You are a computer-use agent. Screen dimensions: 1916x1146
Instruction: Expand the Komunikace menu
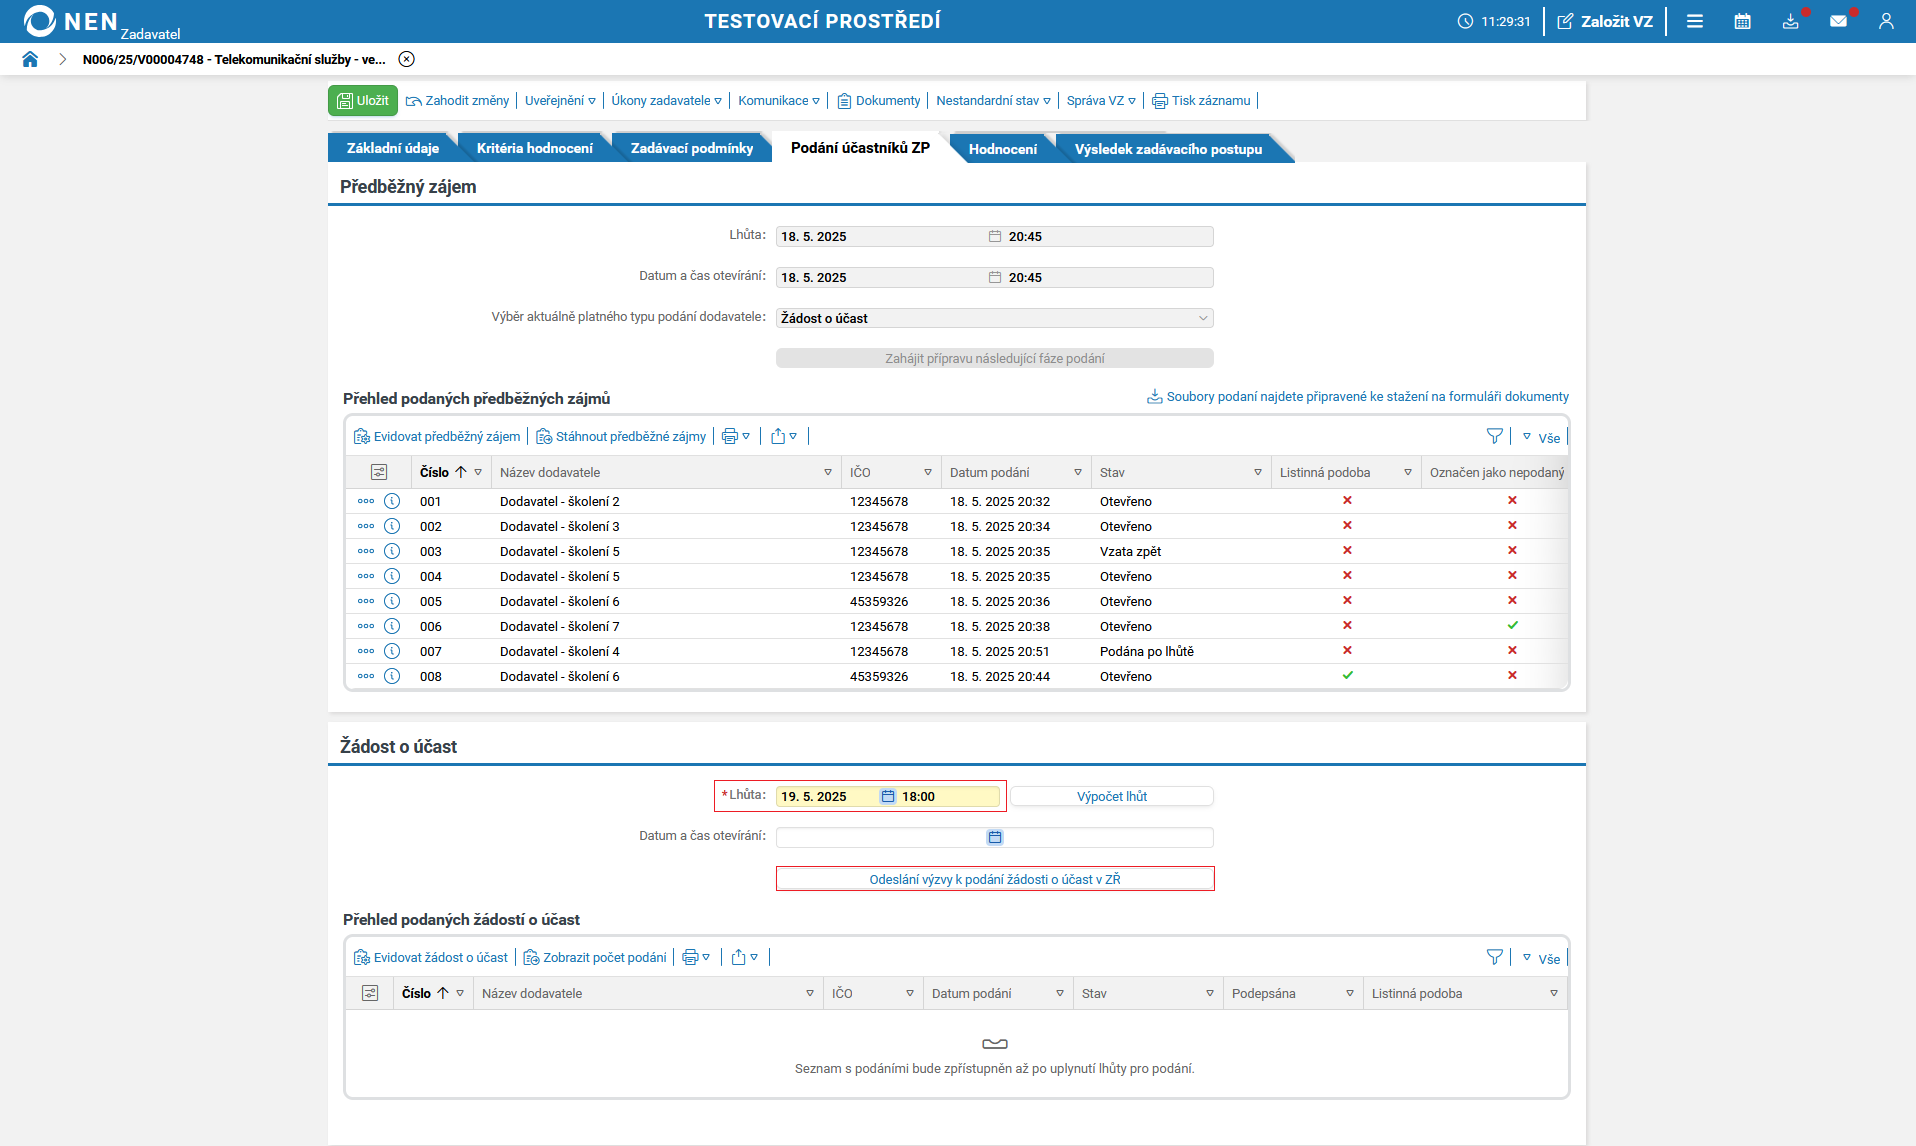click(x=778, y=101)
